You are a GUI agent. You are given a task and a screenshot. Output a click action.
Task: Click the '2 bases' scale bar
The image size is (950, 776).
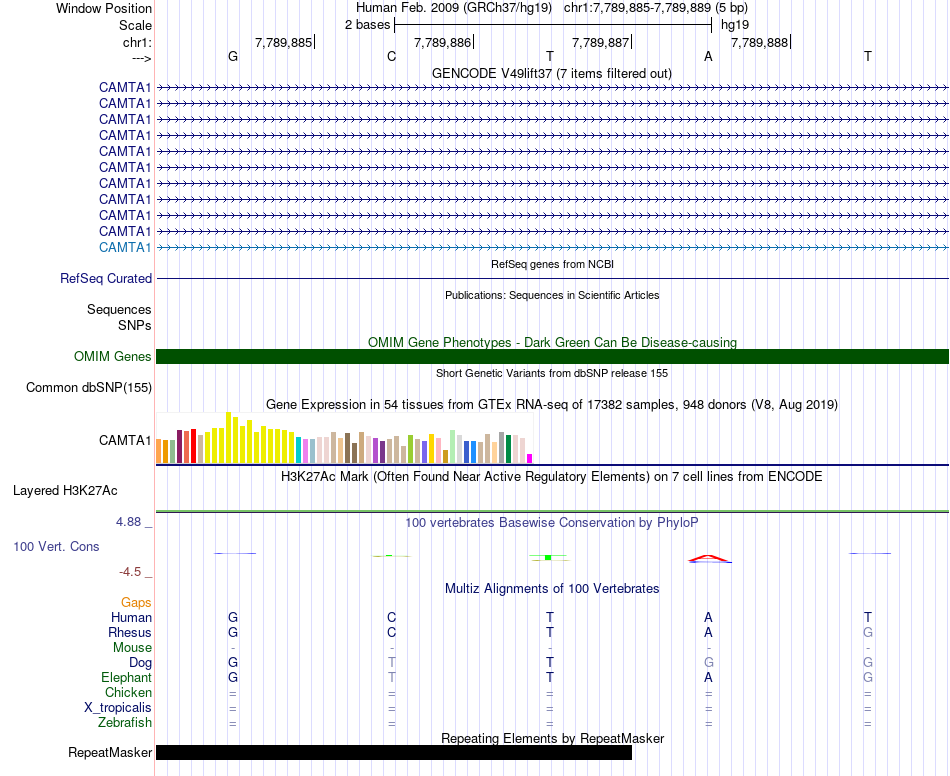(553, 25)
